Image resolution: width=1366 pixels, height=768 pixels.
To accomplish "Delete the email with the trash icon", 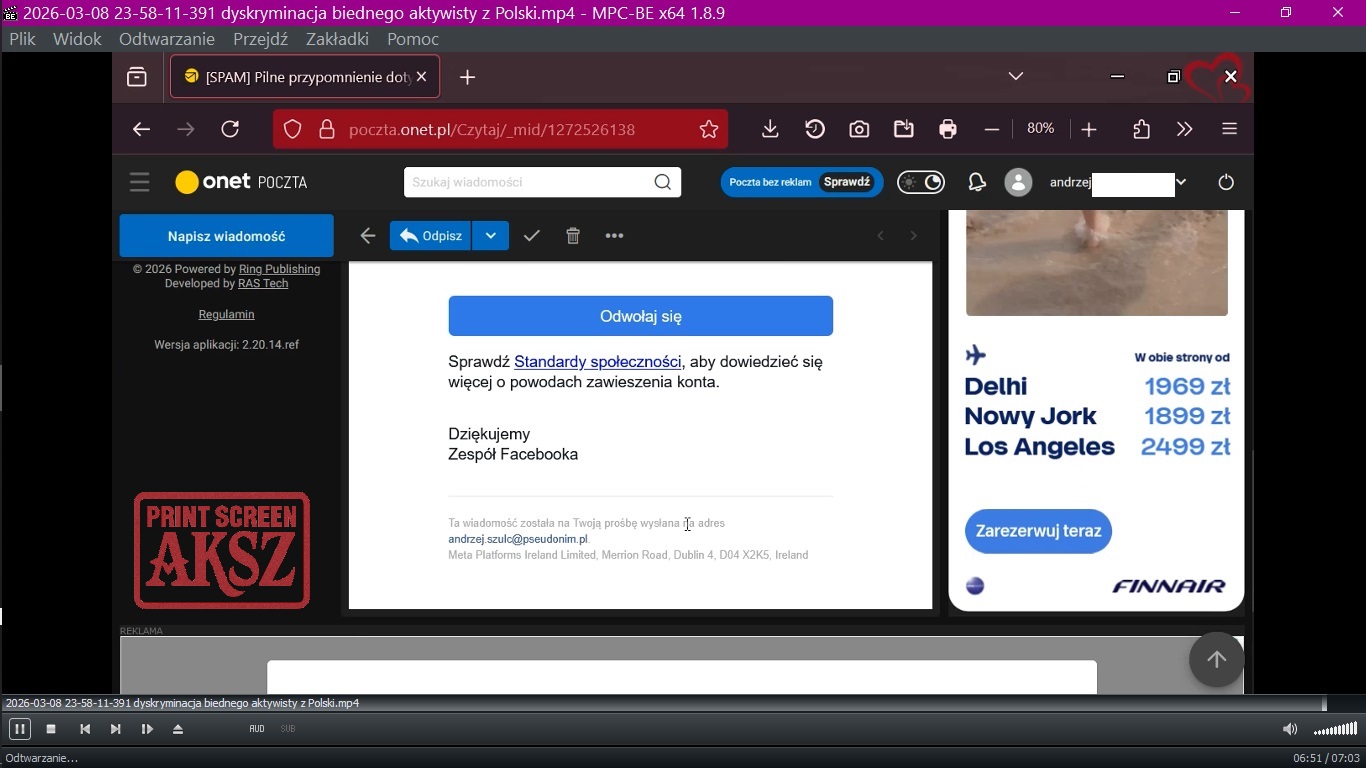I will pos(573,236).
